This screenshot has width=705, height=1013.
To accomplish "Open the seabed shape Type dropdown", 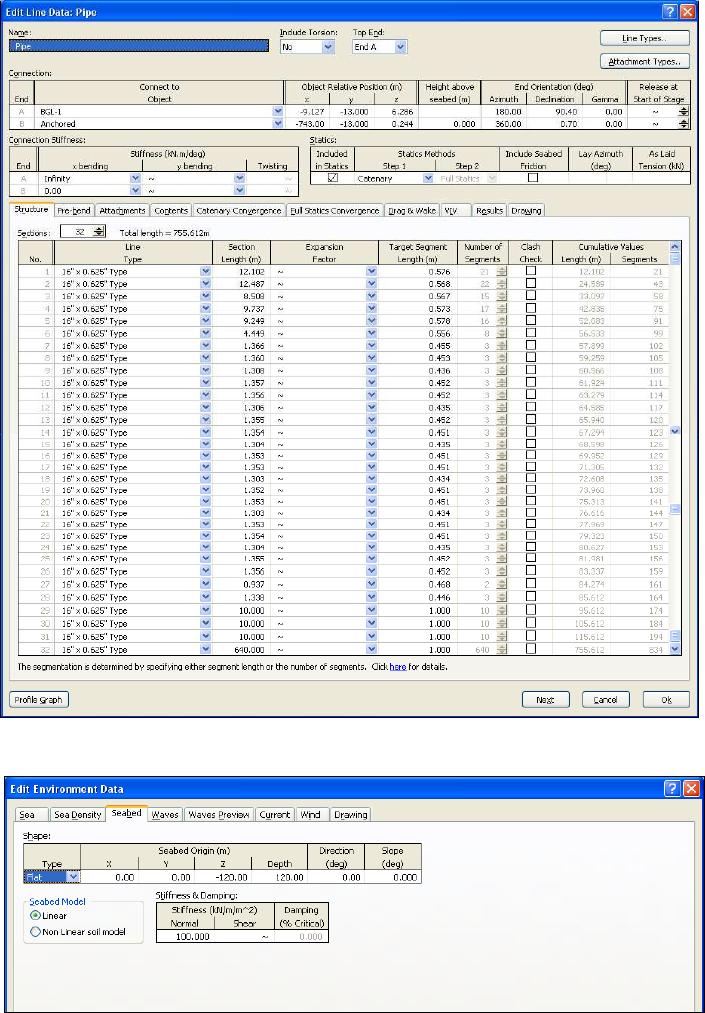I will 72,876.
